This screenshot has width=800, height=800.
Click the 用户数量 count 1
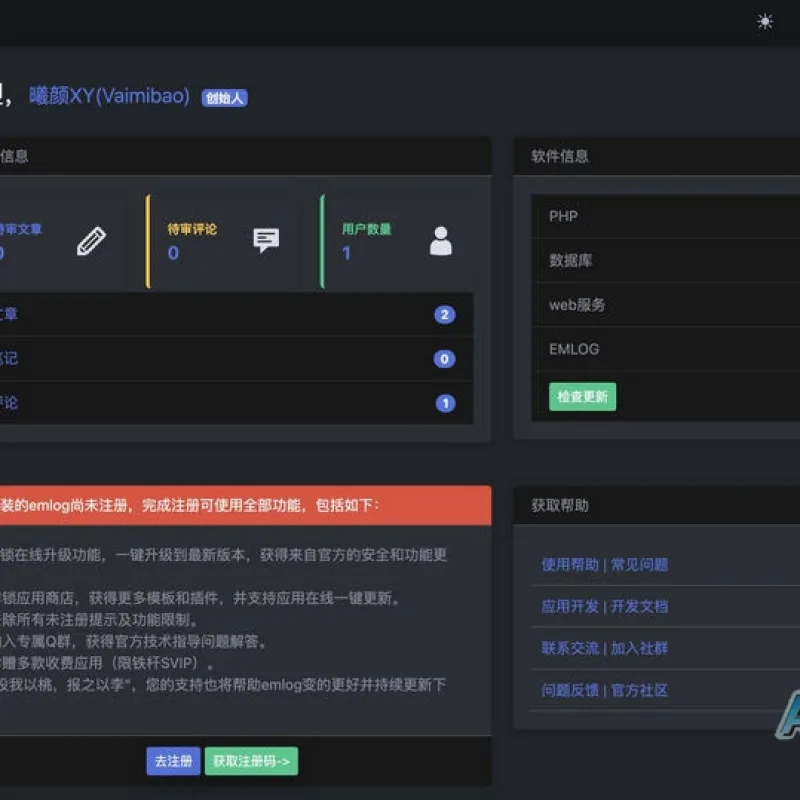tap(347, 253)
